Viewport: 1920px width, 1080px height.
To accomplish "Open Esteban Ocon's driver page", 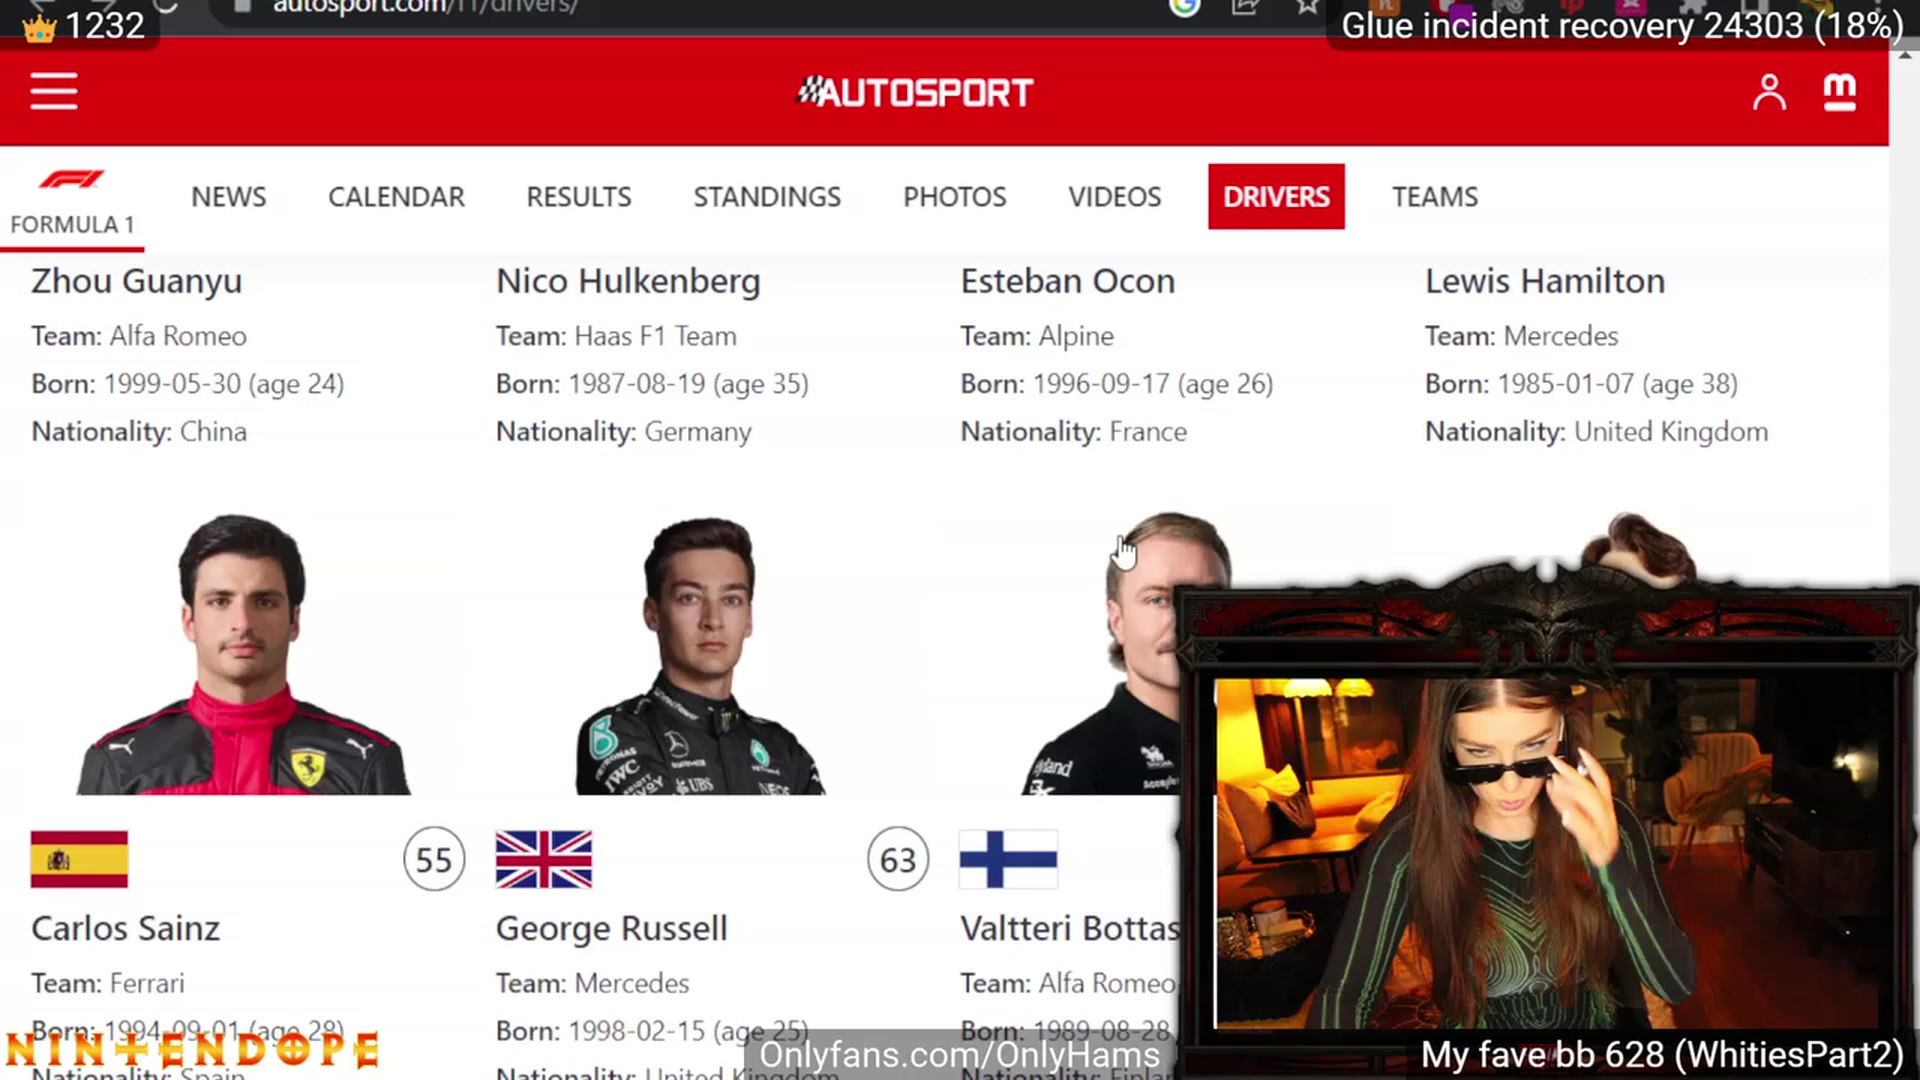I will pyautogui.click(x=1068, y=281).
